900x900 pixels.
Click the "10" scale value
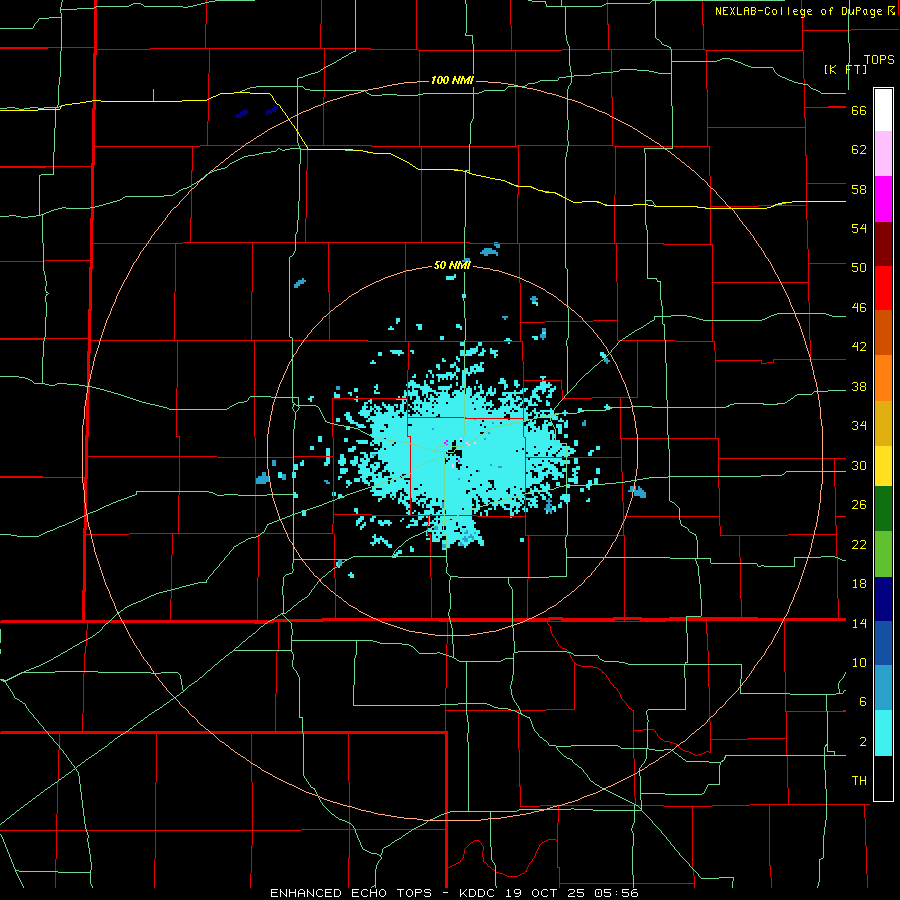pos(859,662)
